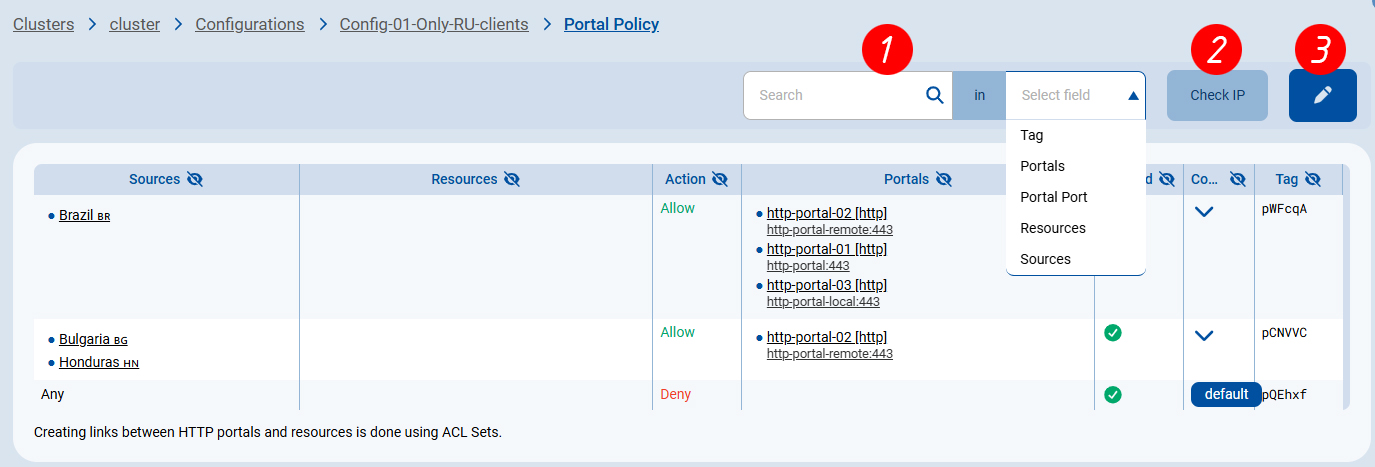Expand the chevron in the Bulgaria/Honduras row
1375x467 pixels.
pyautogui.click(x=1204, y=336)
